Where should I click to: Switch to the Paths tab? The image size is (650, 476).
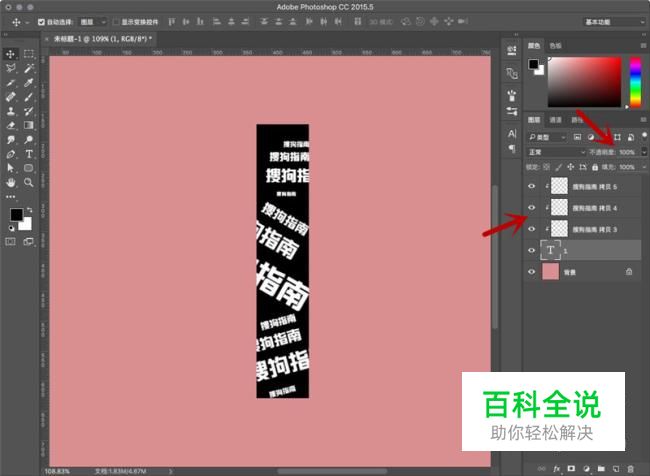[x=577, y=120]
